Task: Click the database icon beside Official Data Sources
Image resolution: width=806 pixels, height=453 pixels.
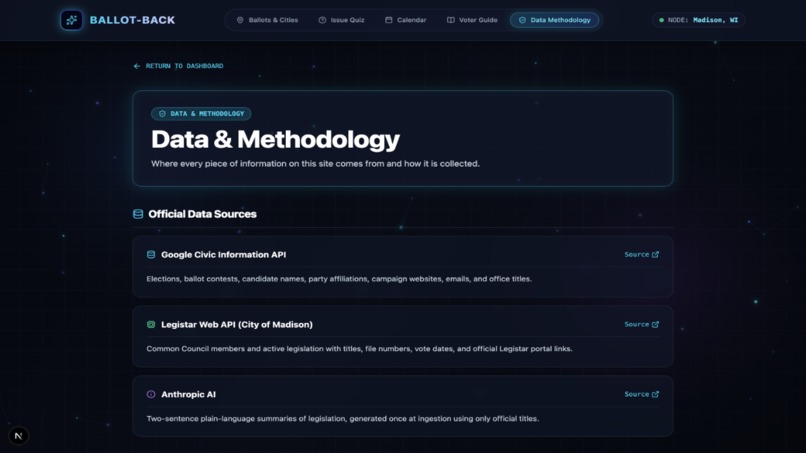Action: pyautogui.click(x=138, y=214)
